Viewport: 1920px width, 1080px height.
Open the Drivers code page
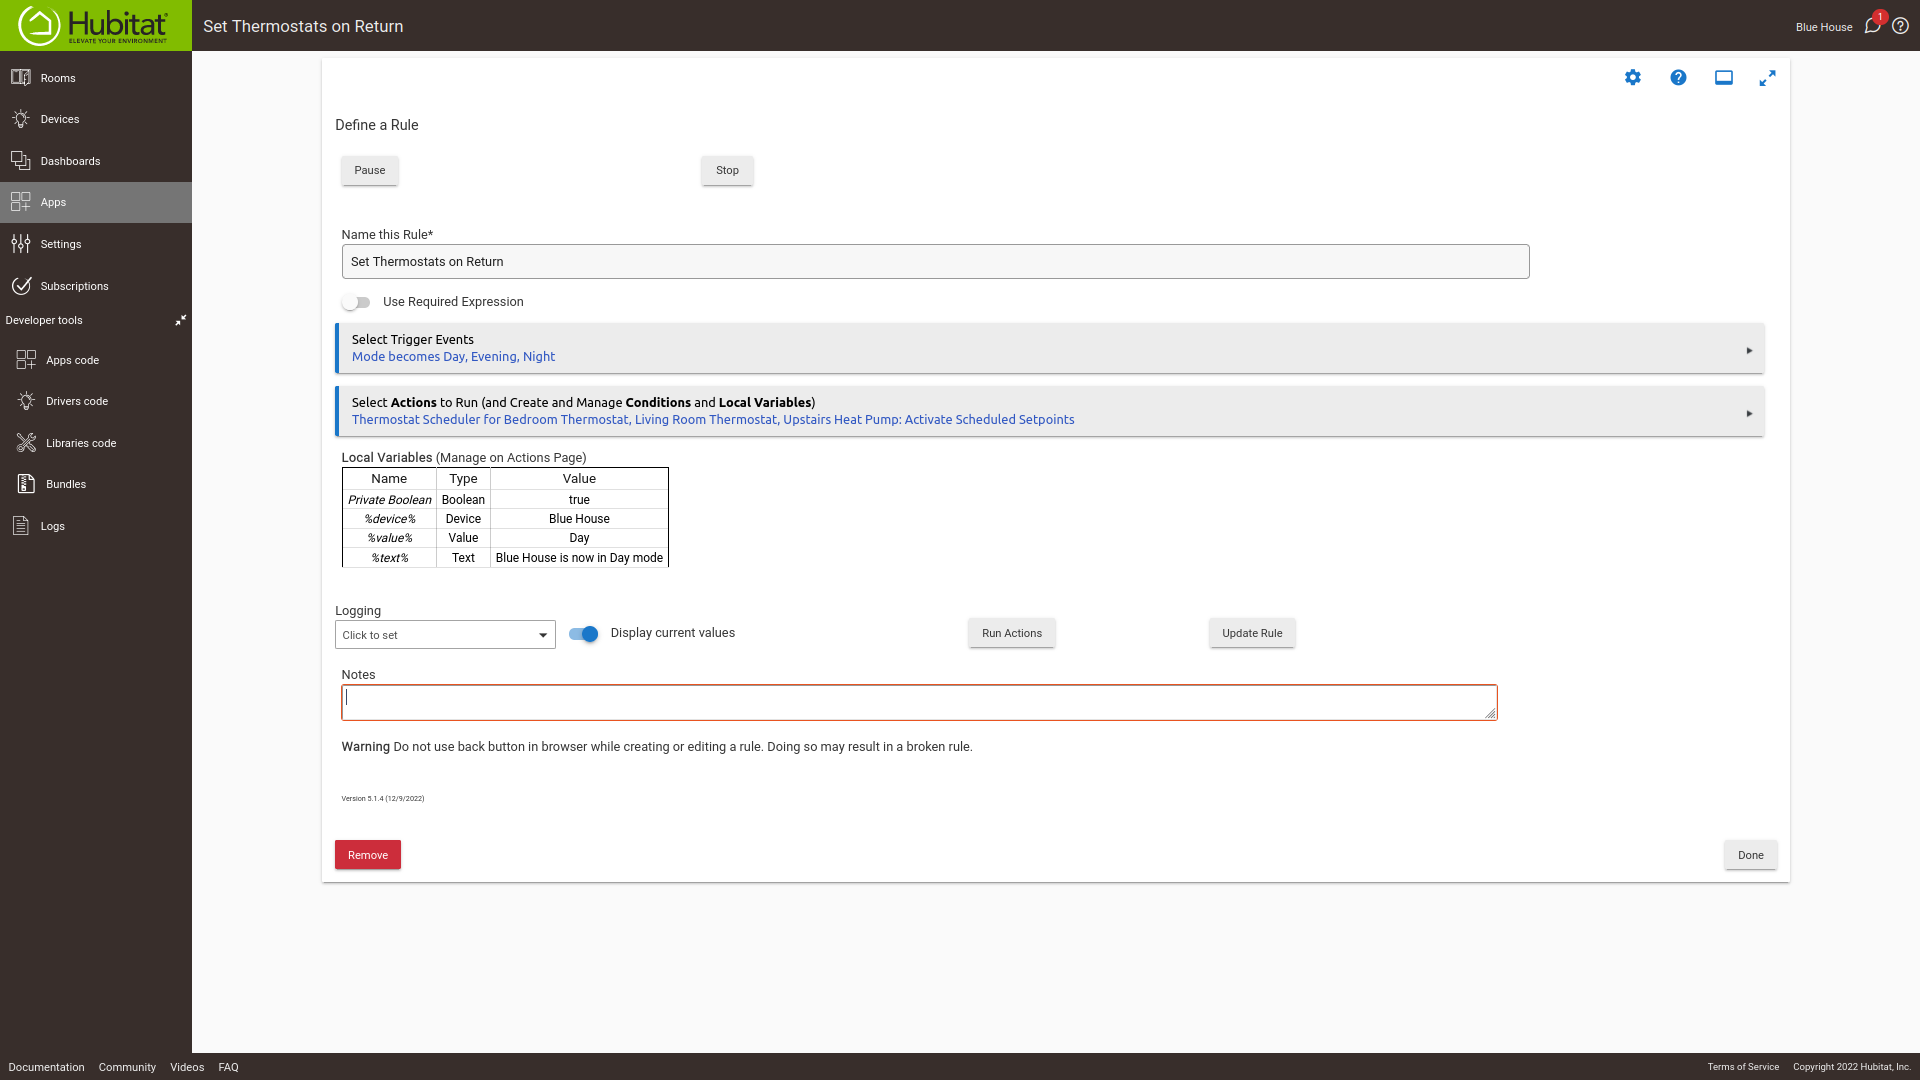tap(77, 401)
